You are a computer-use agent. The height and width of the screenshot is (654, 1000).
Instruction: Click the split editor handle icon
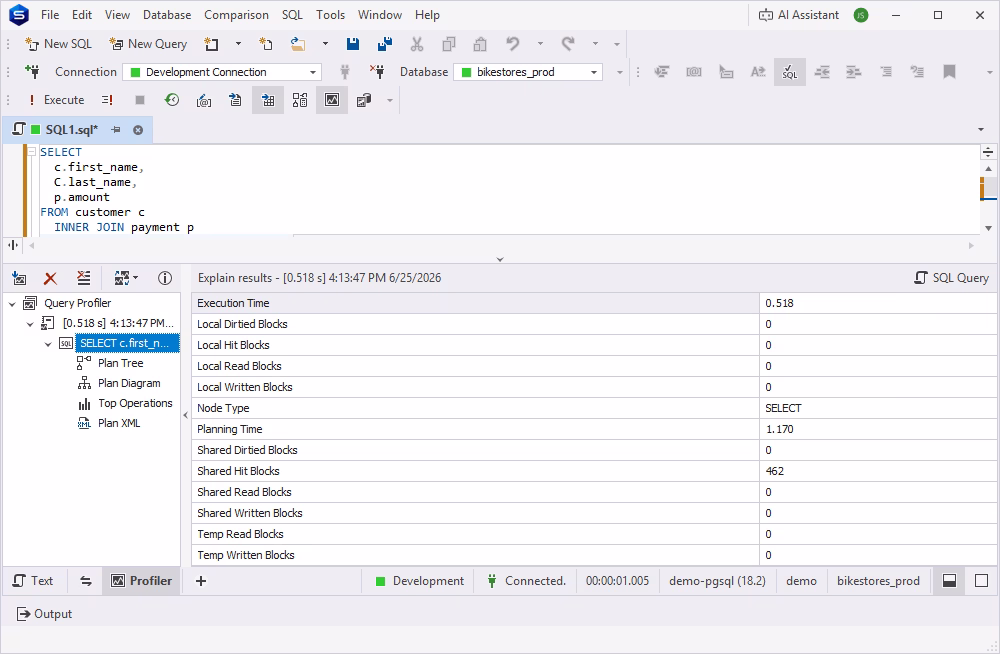point(988,152)
